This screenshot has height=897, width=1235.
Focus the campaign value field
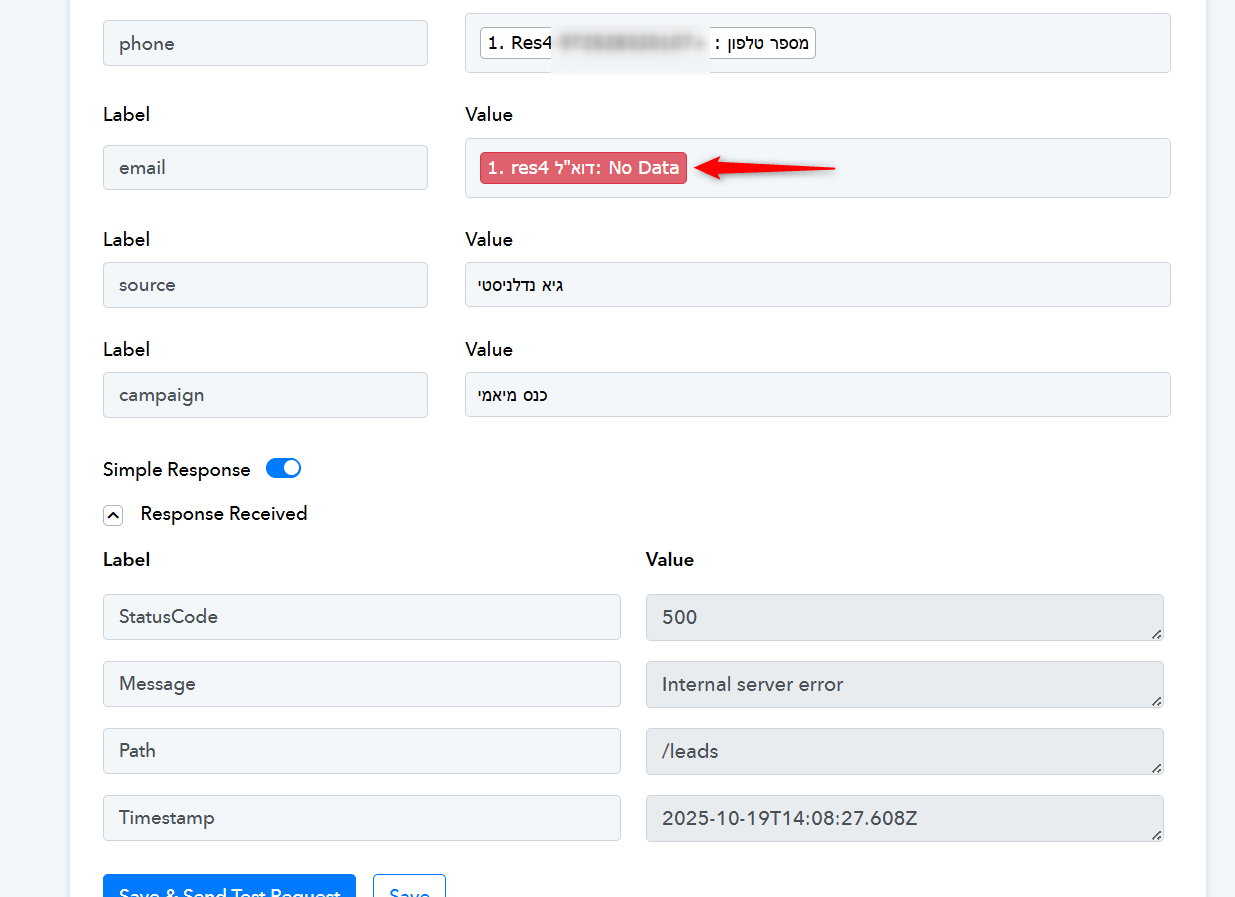[817, 395]
